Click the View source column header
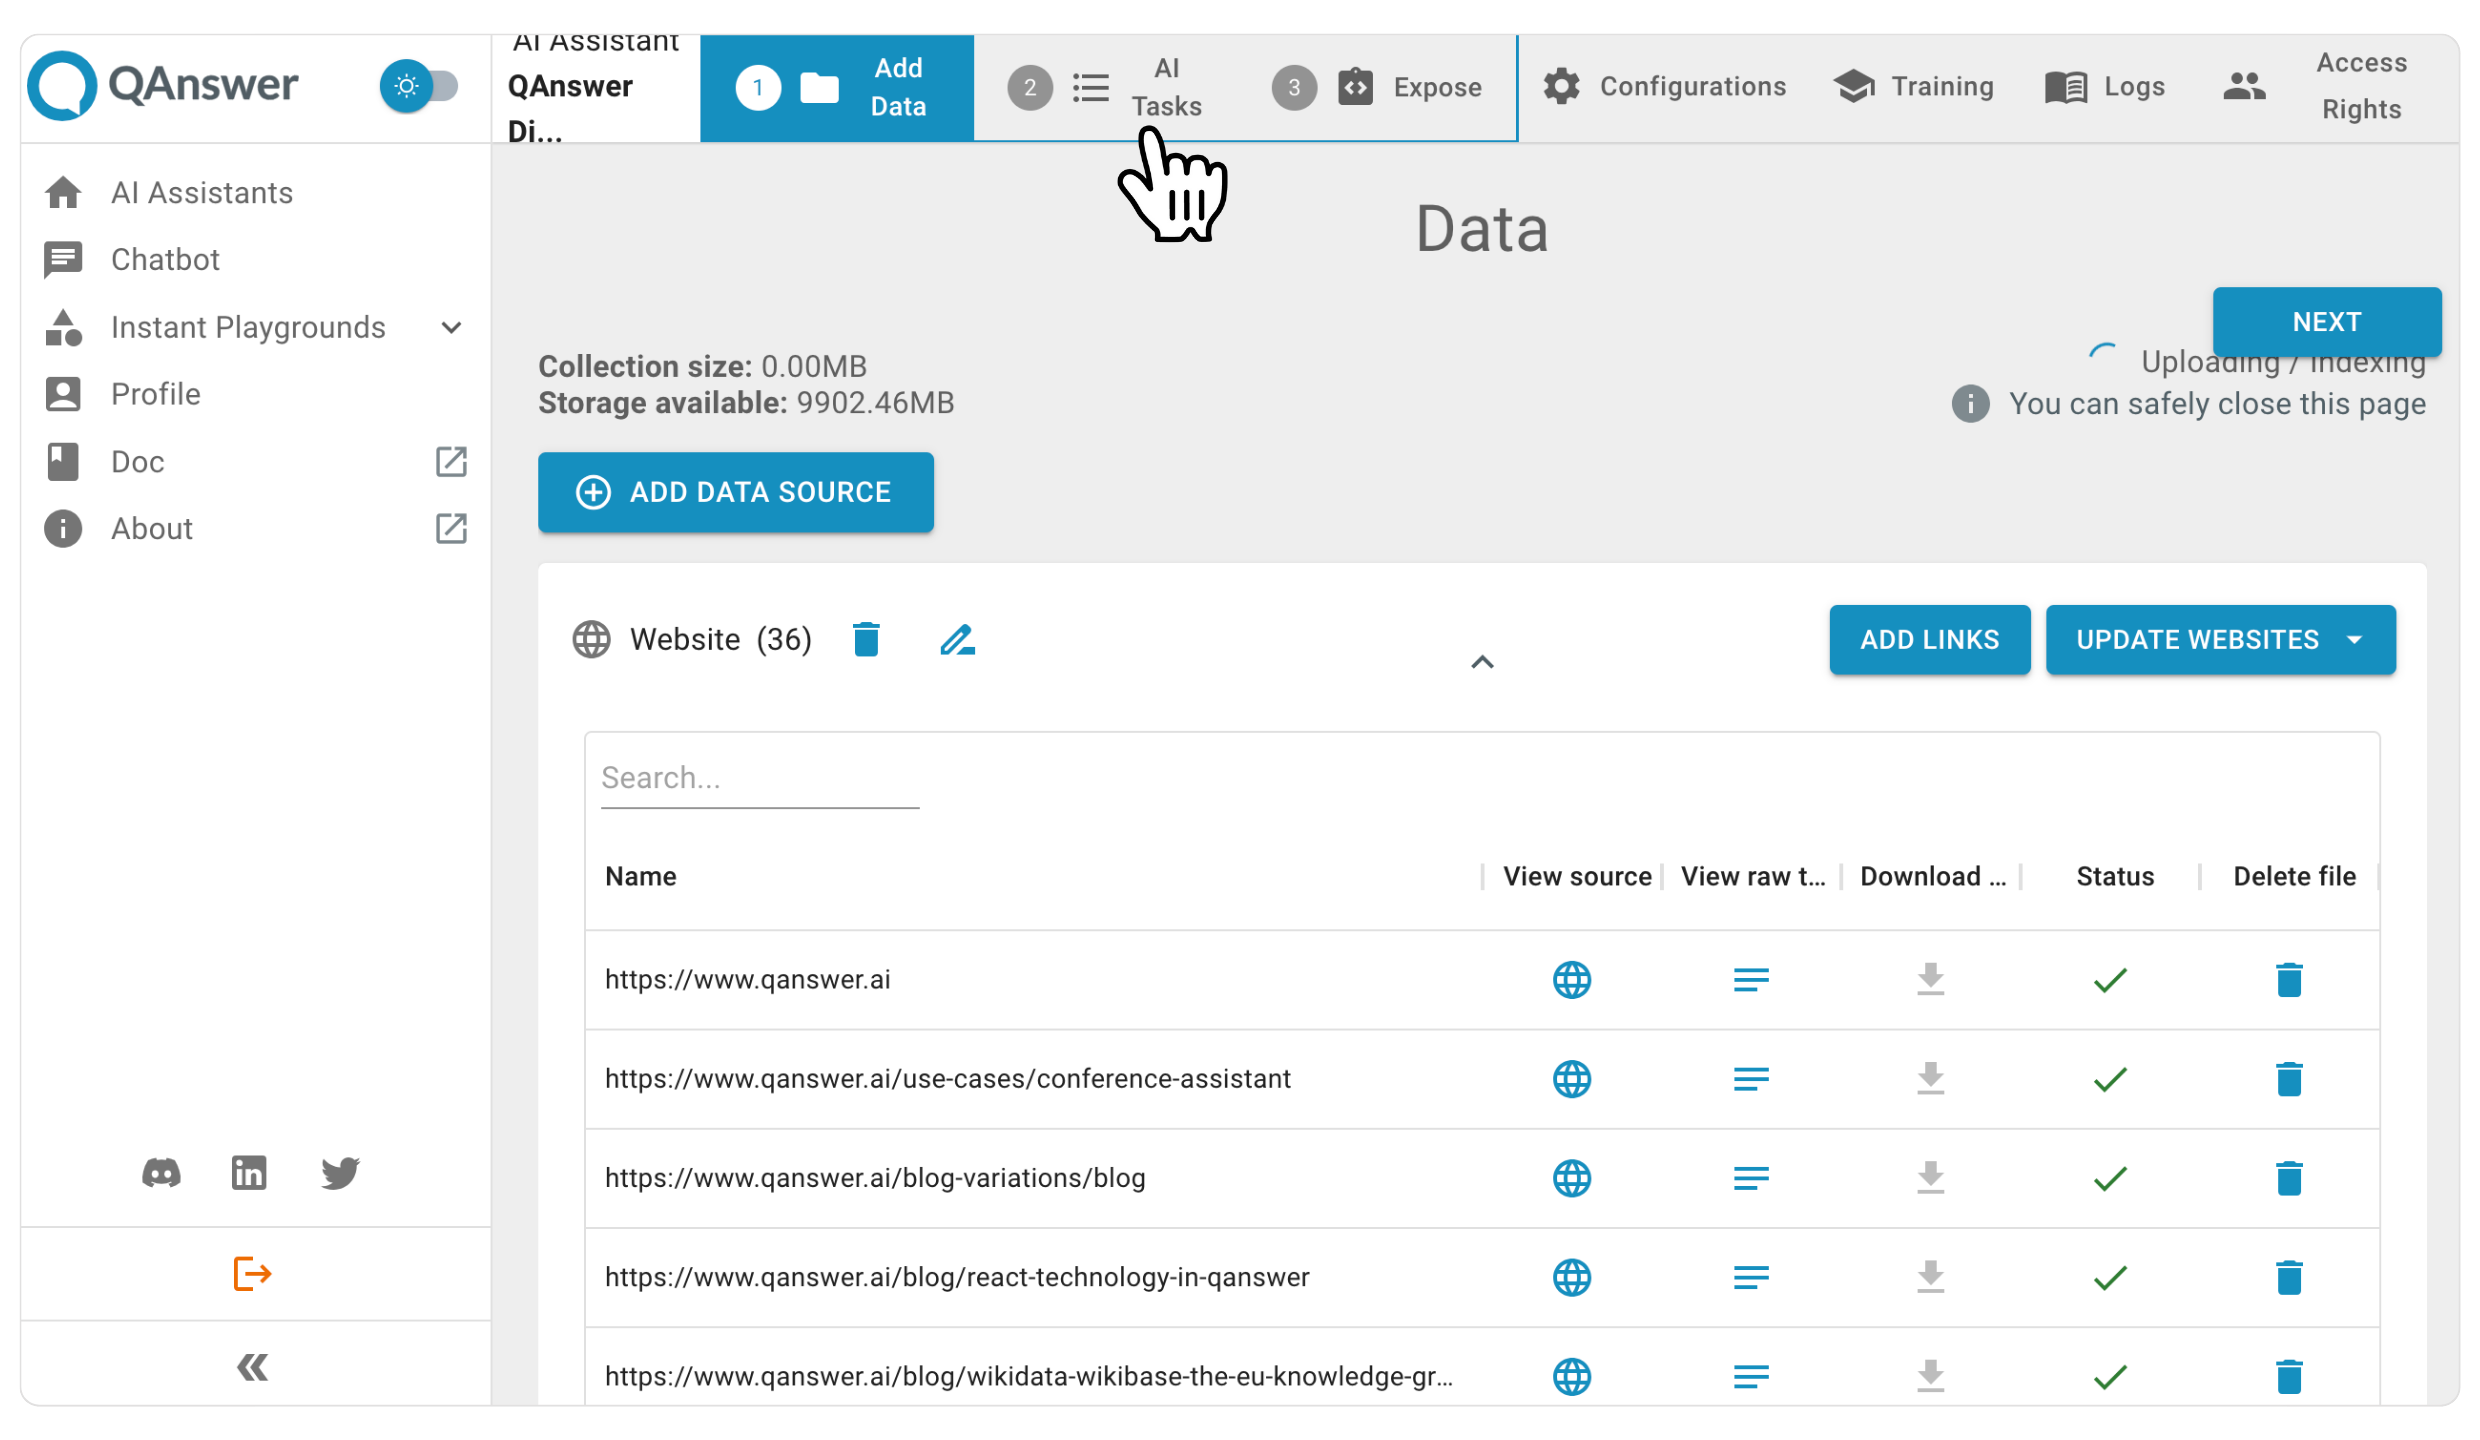Screen dimensions: 2480x1440 (x=1576, y=876)
